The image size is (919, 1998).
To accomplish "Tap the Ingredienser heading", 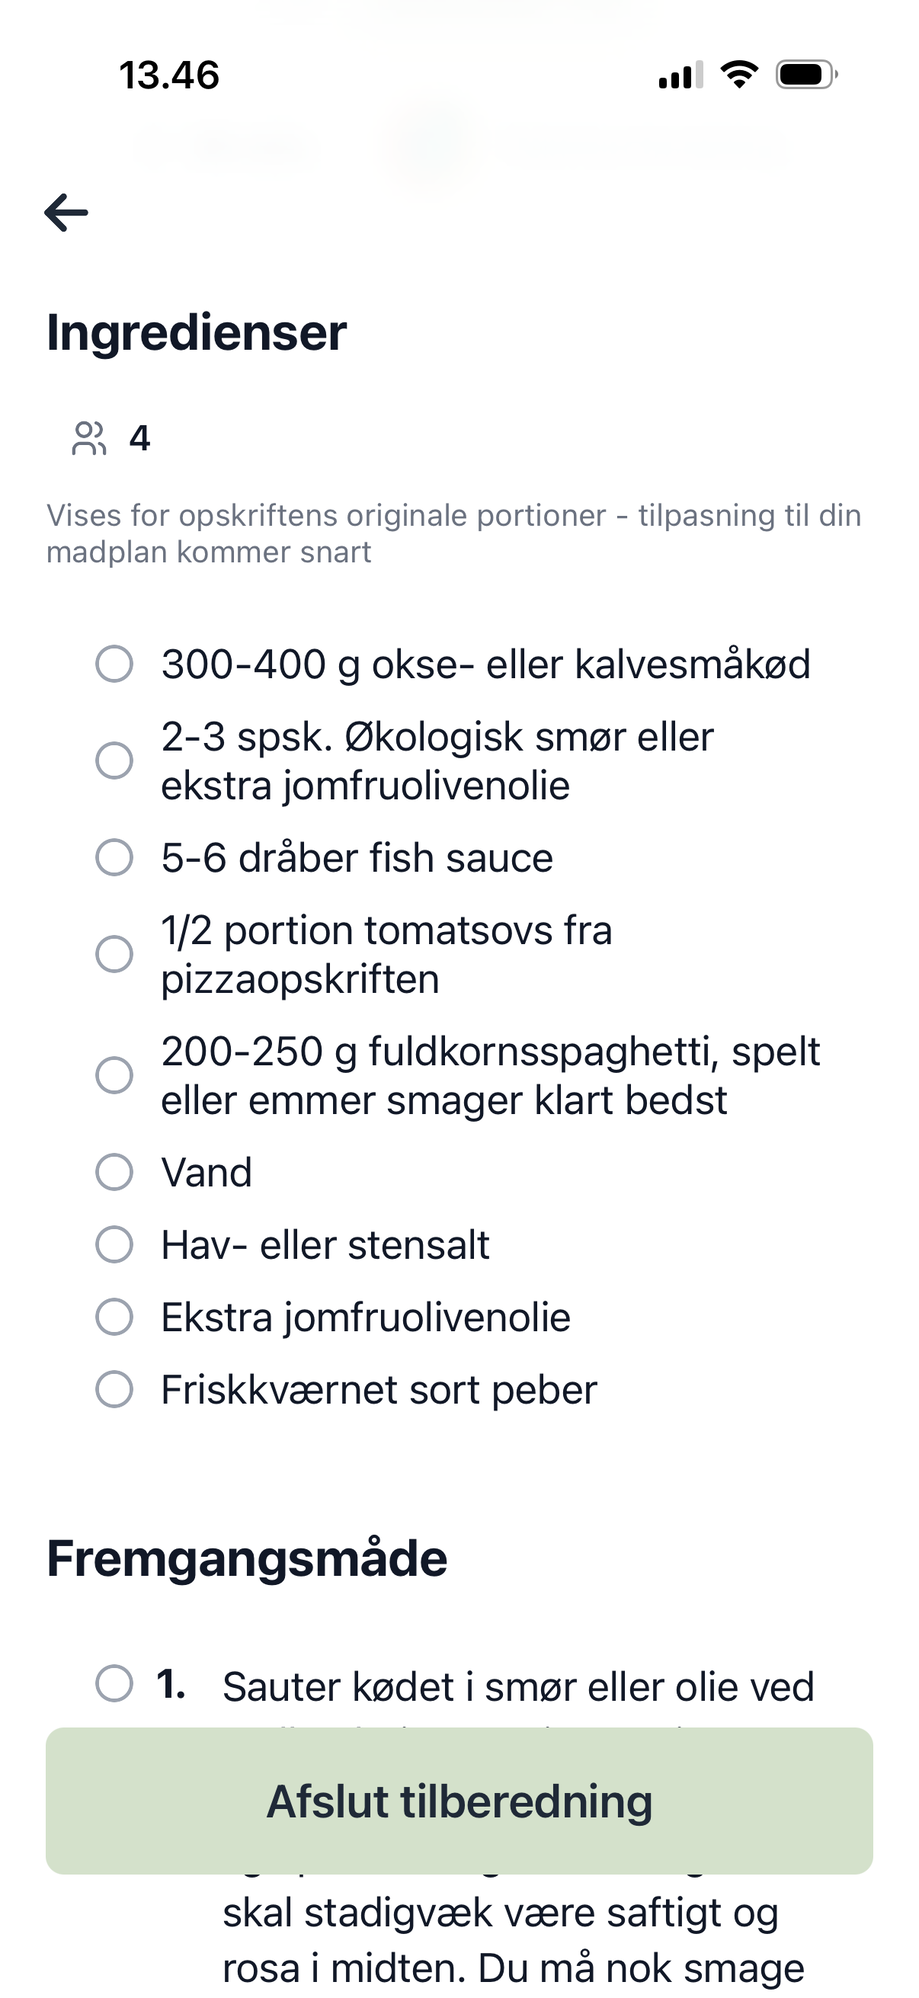I will pos(196,333).
